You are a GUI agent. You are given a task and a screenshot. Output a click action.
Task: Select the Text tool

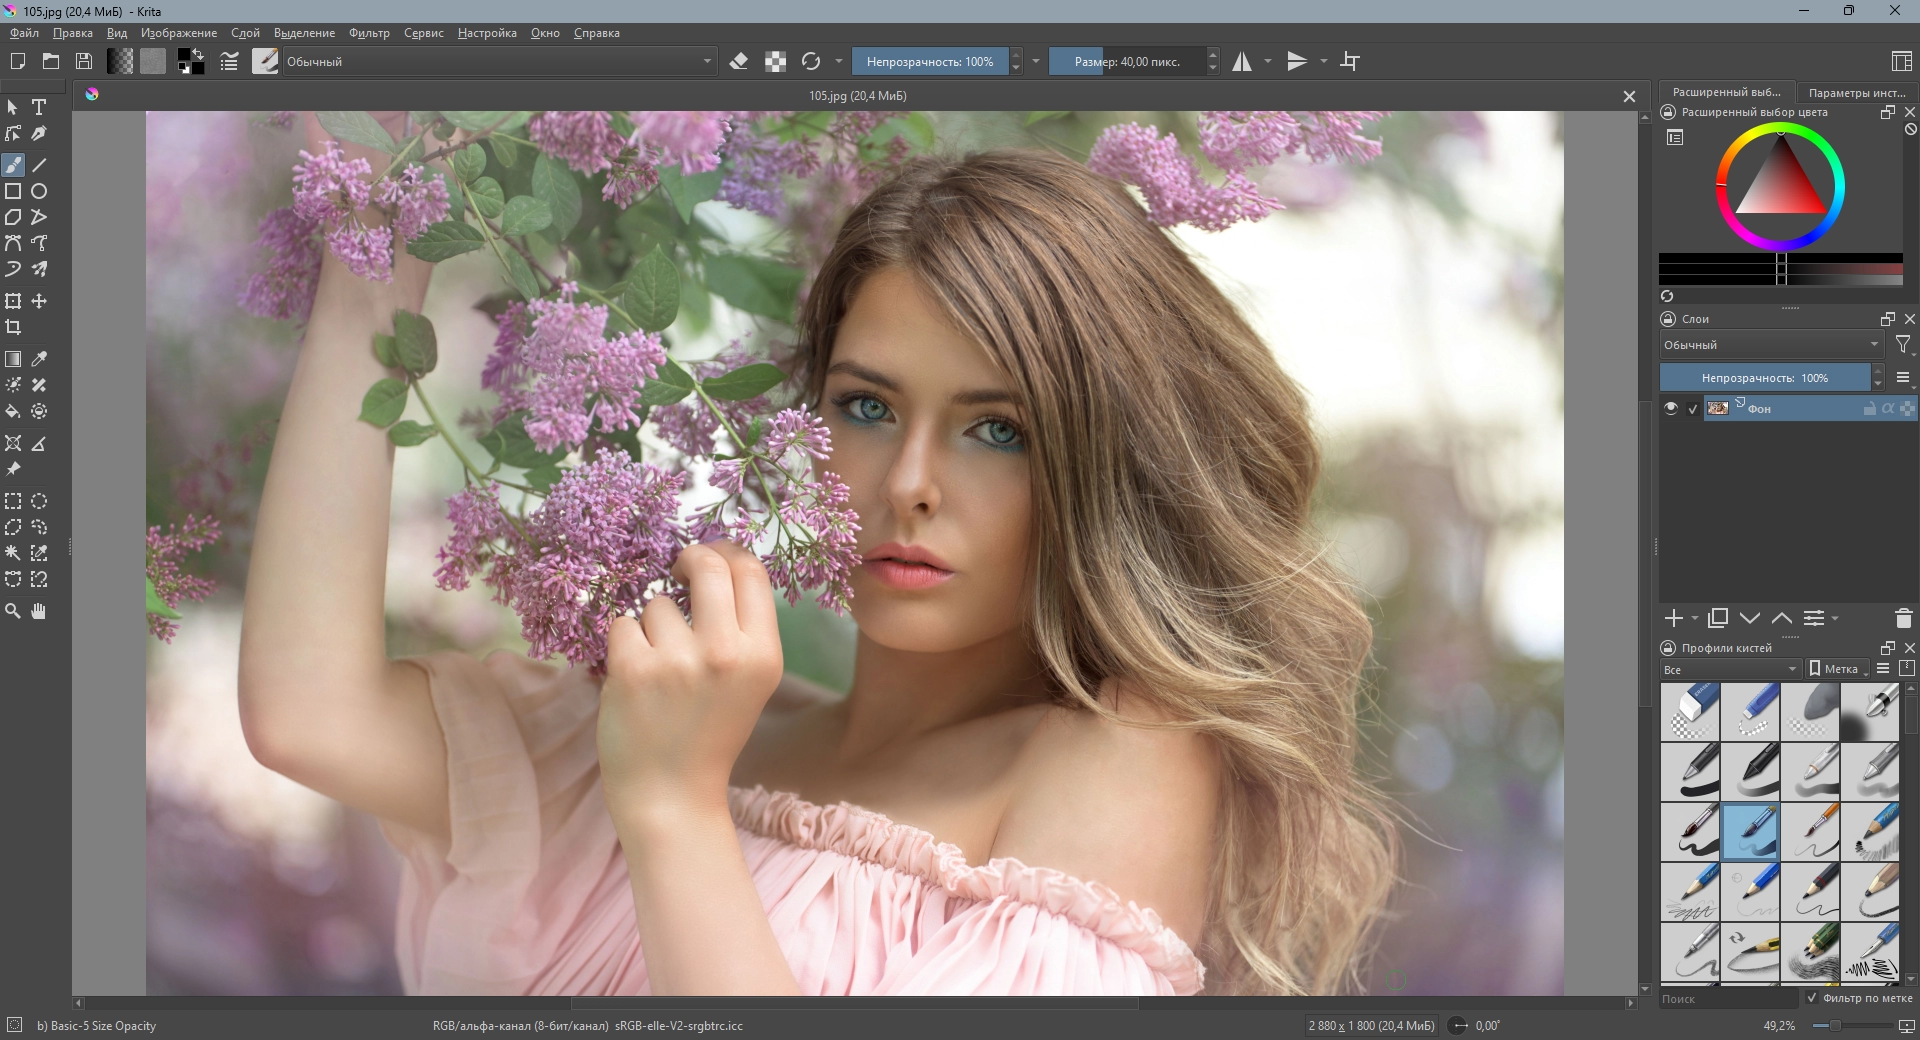coord(39,107)
